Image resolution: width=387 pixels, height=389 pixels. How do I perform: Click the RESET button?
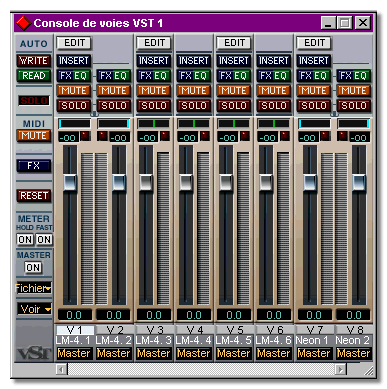click(x=34, y=196)
